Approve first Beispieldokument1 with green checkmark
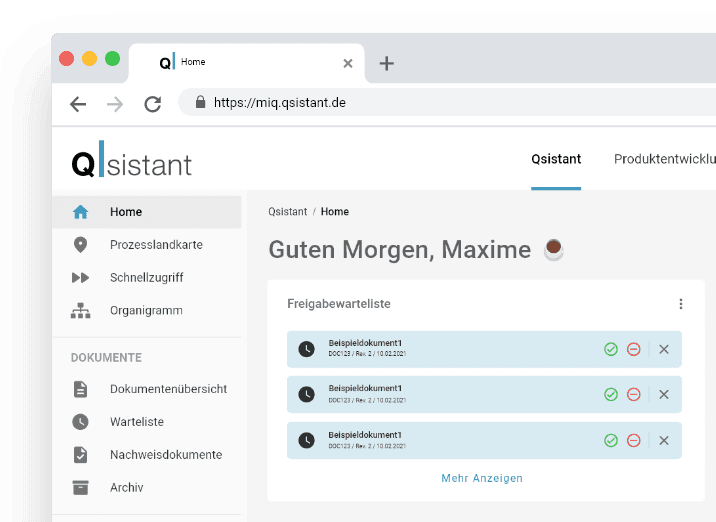 point(611,349)
